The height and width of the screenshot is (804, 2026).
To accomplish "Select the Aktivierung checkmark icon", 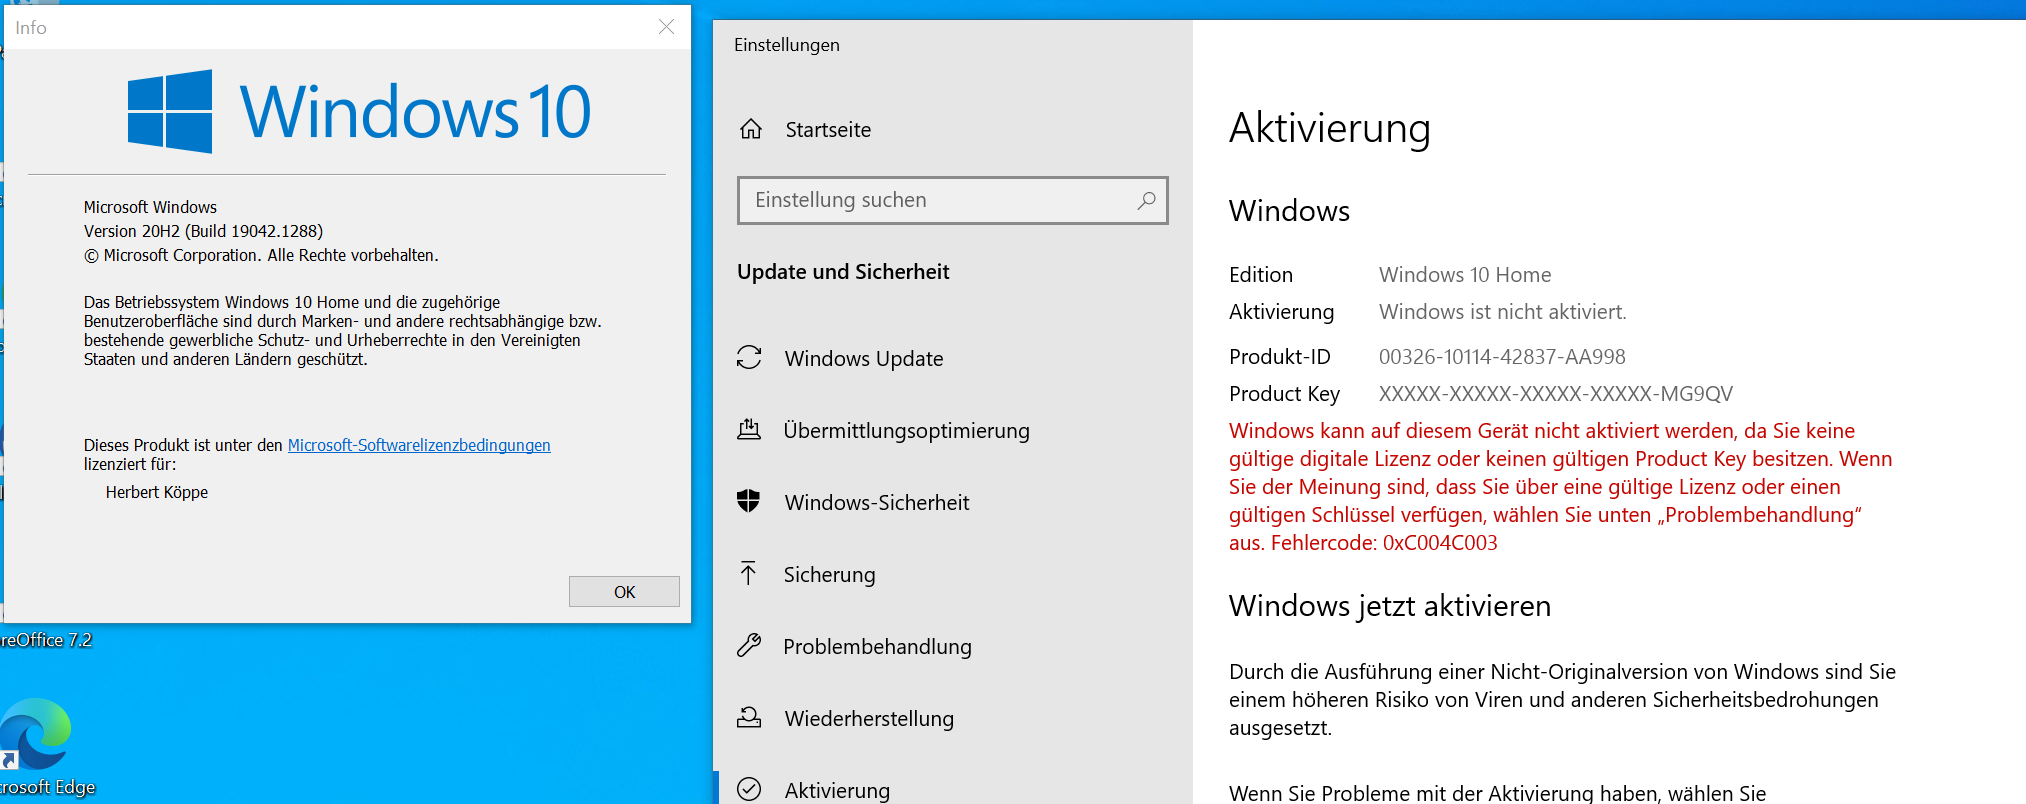I will click(749, 789).
